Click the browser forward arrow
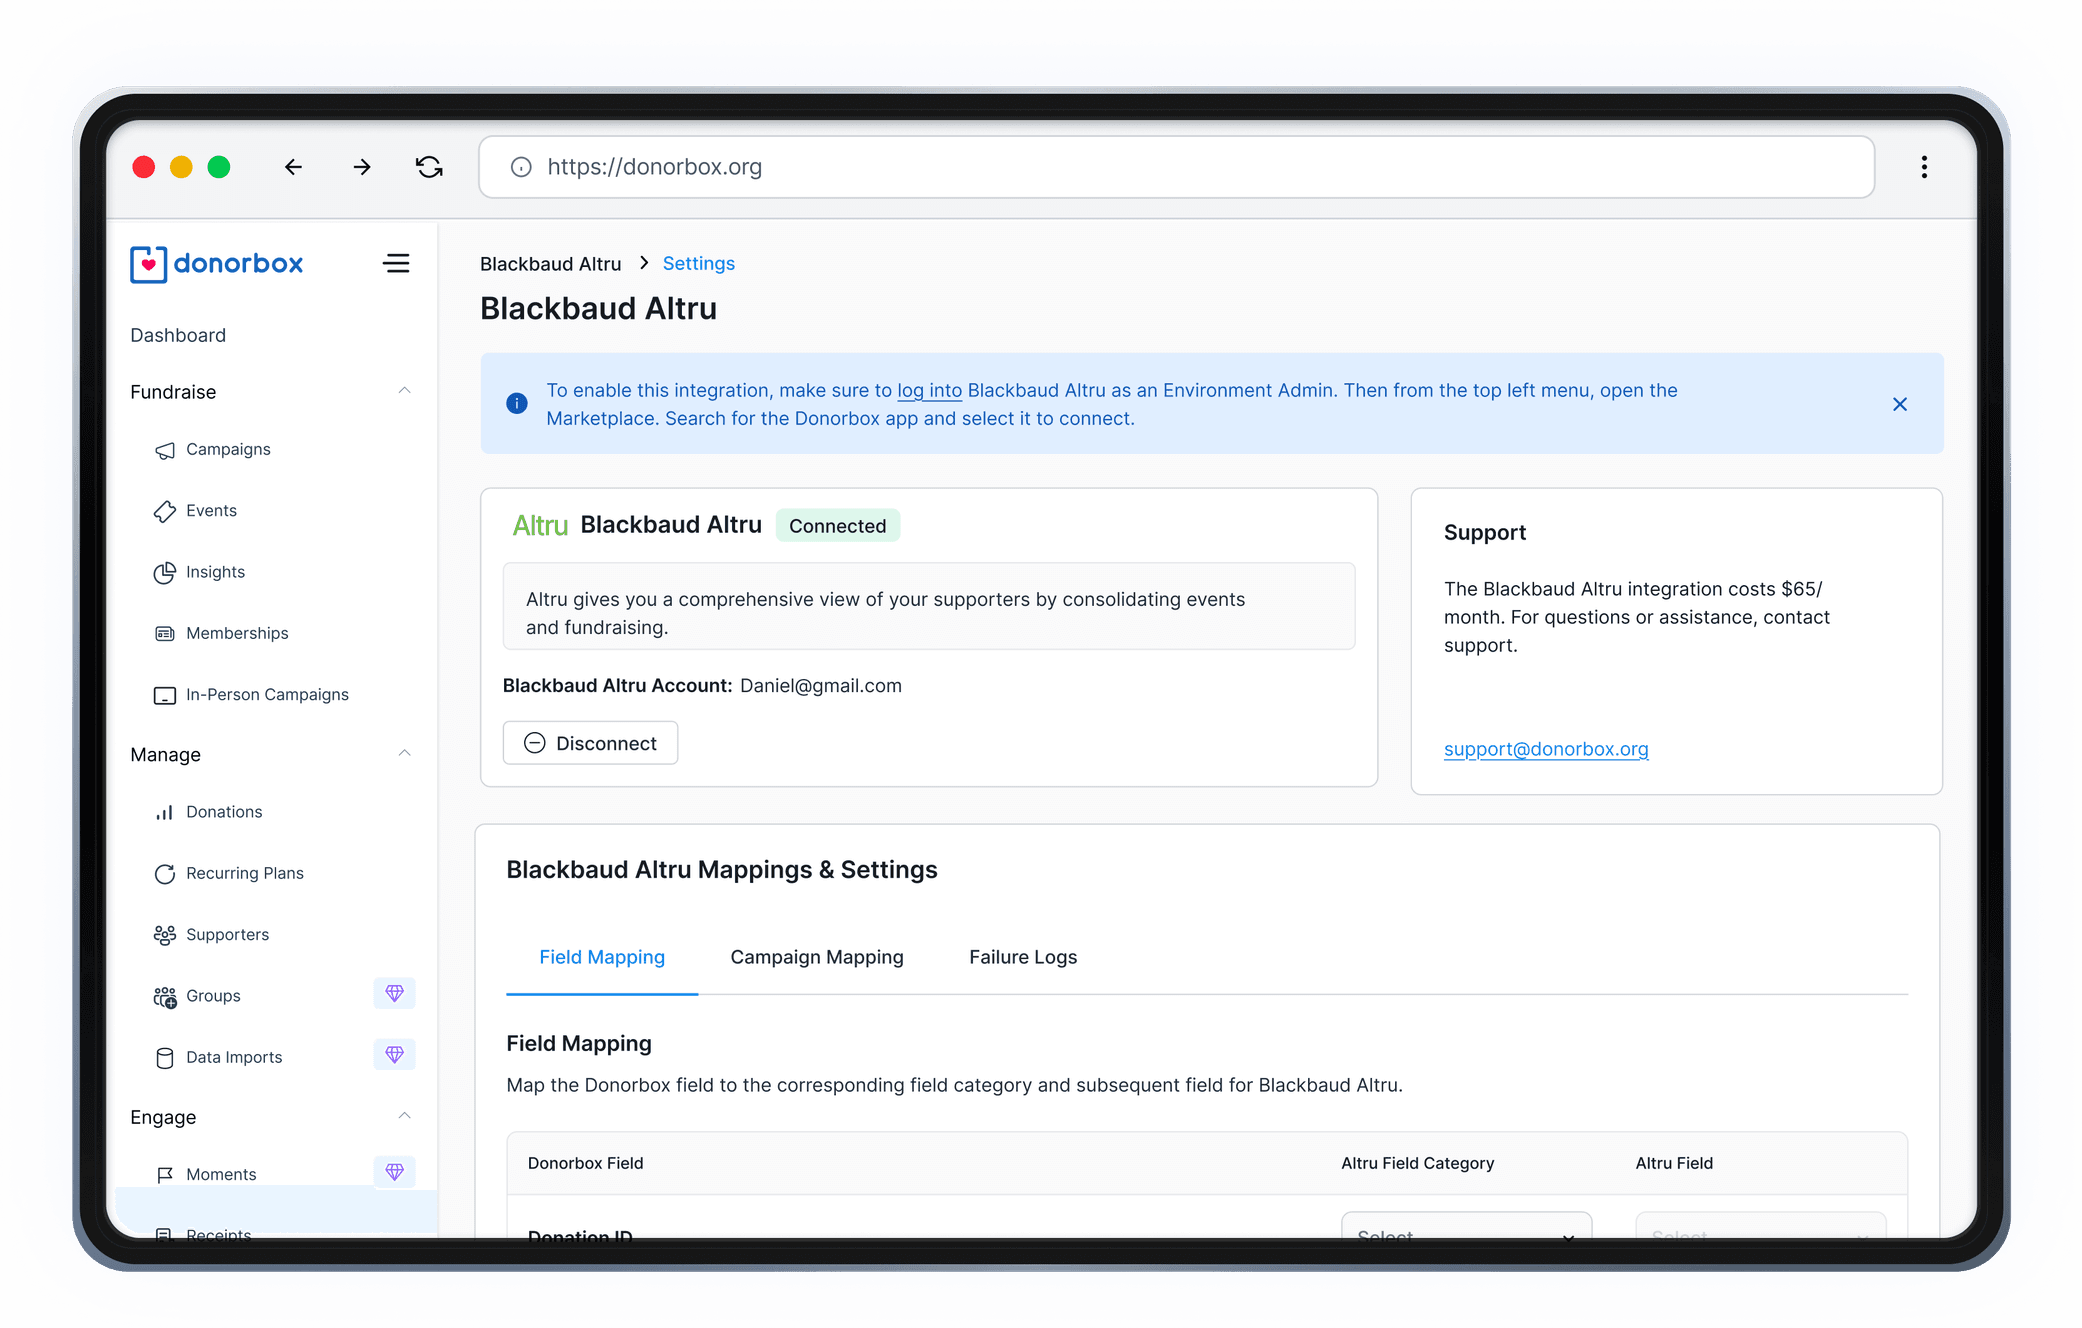 click(x=362, y=167)
